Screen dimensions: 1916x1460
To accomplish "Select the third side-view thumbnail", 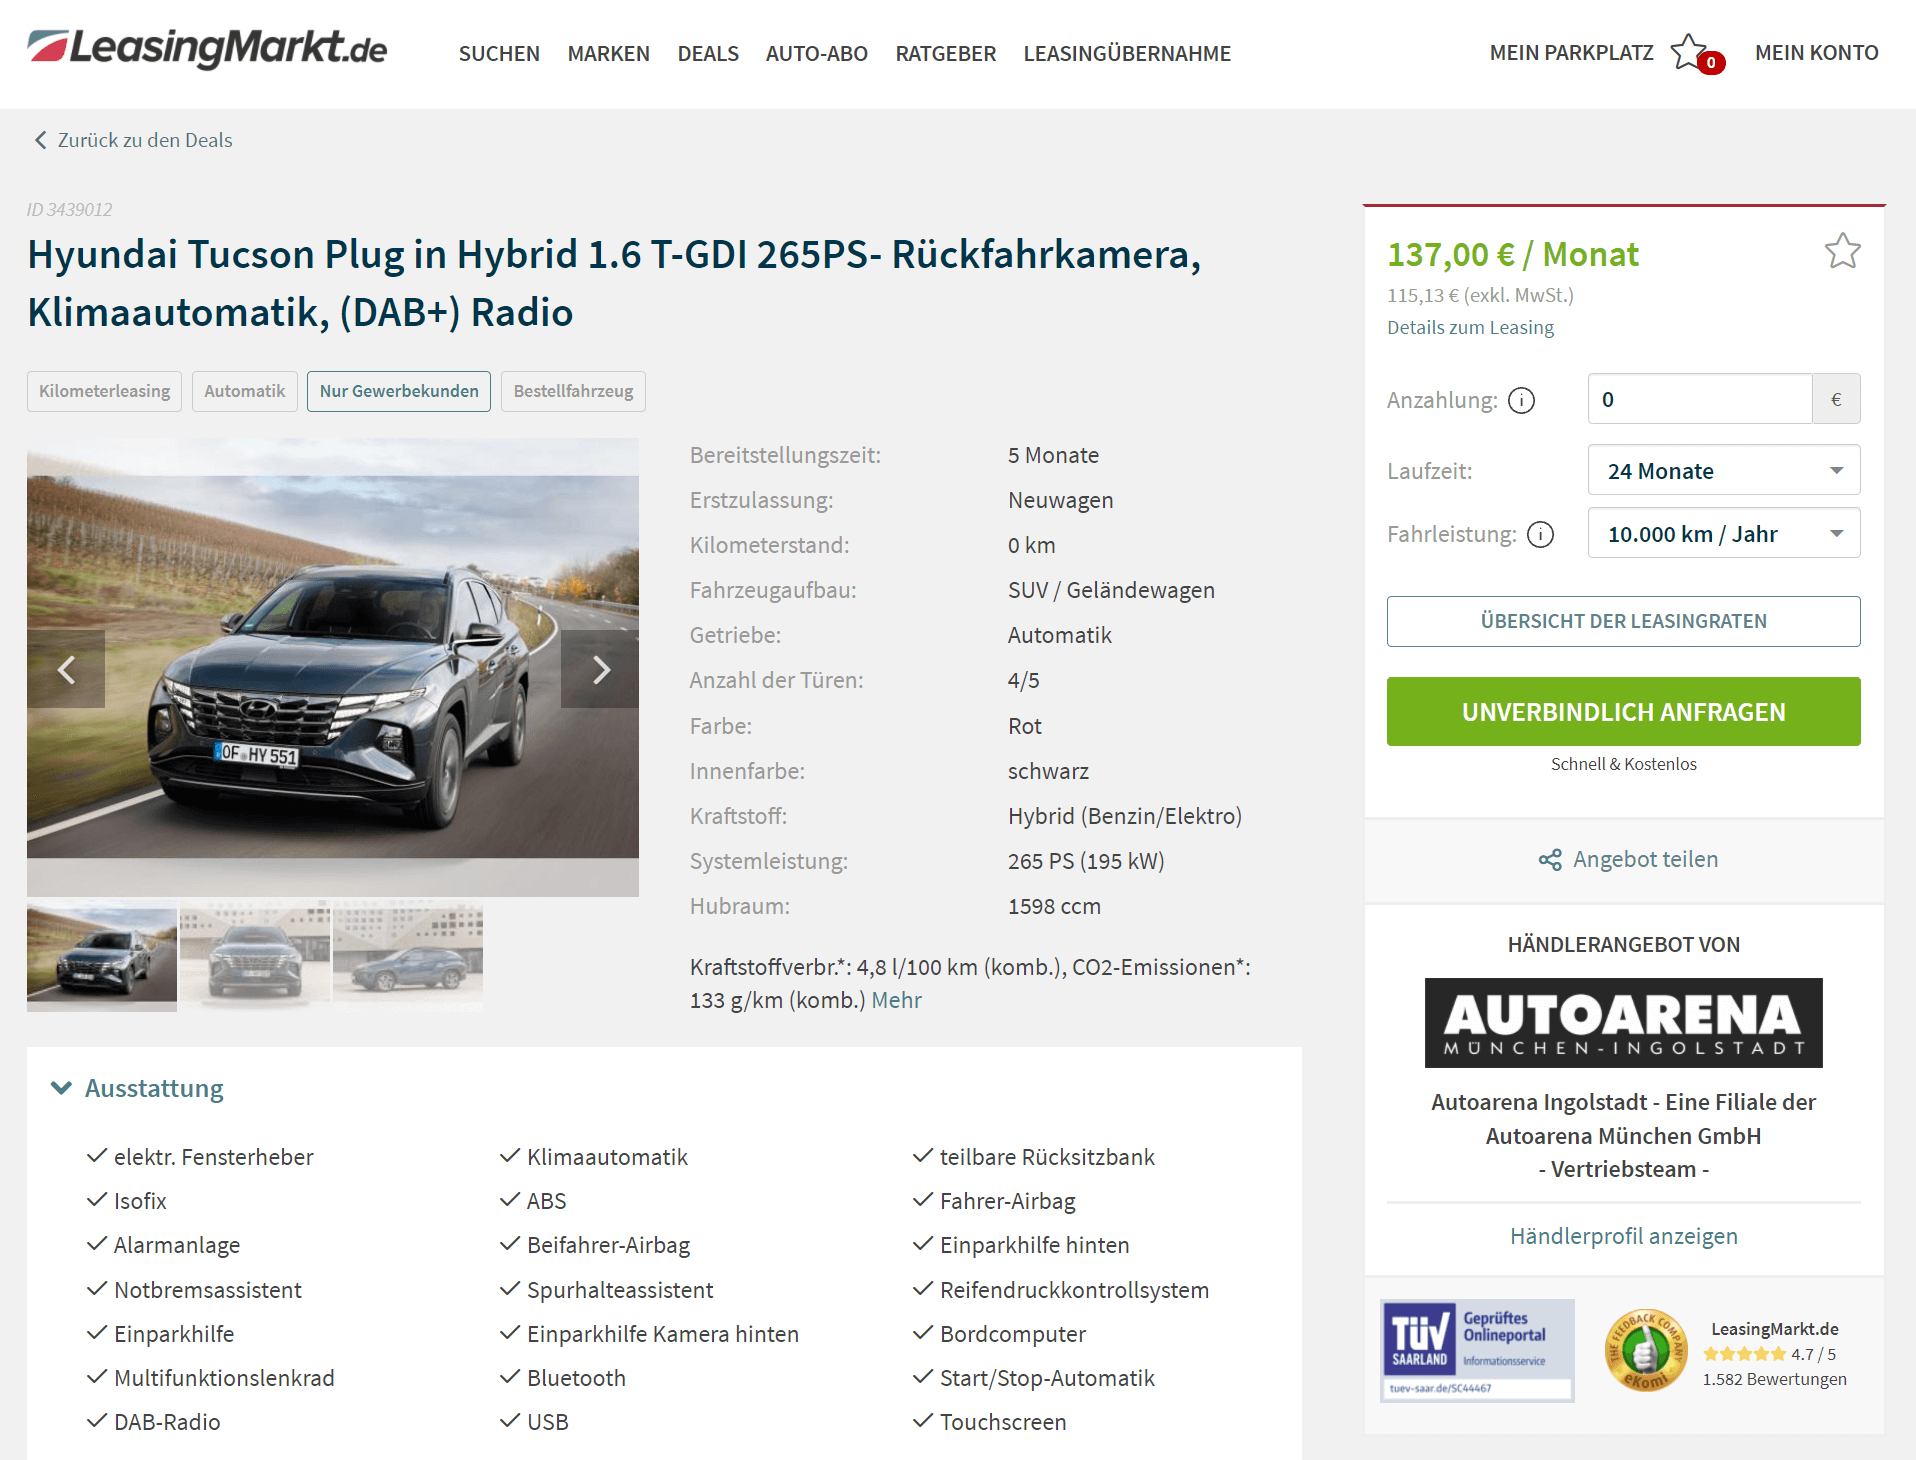I will (408, 955).
